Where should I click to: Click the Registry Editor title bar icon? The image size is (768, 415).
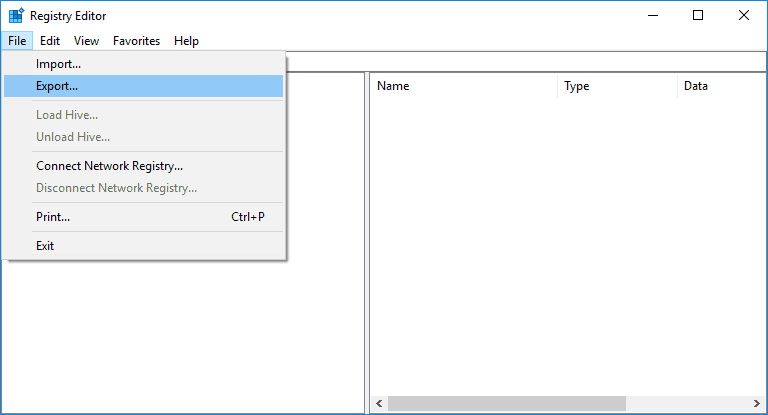click(16, 16)
